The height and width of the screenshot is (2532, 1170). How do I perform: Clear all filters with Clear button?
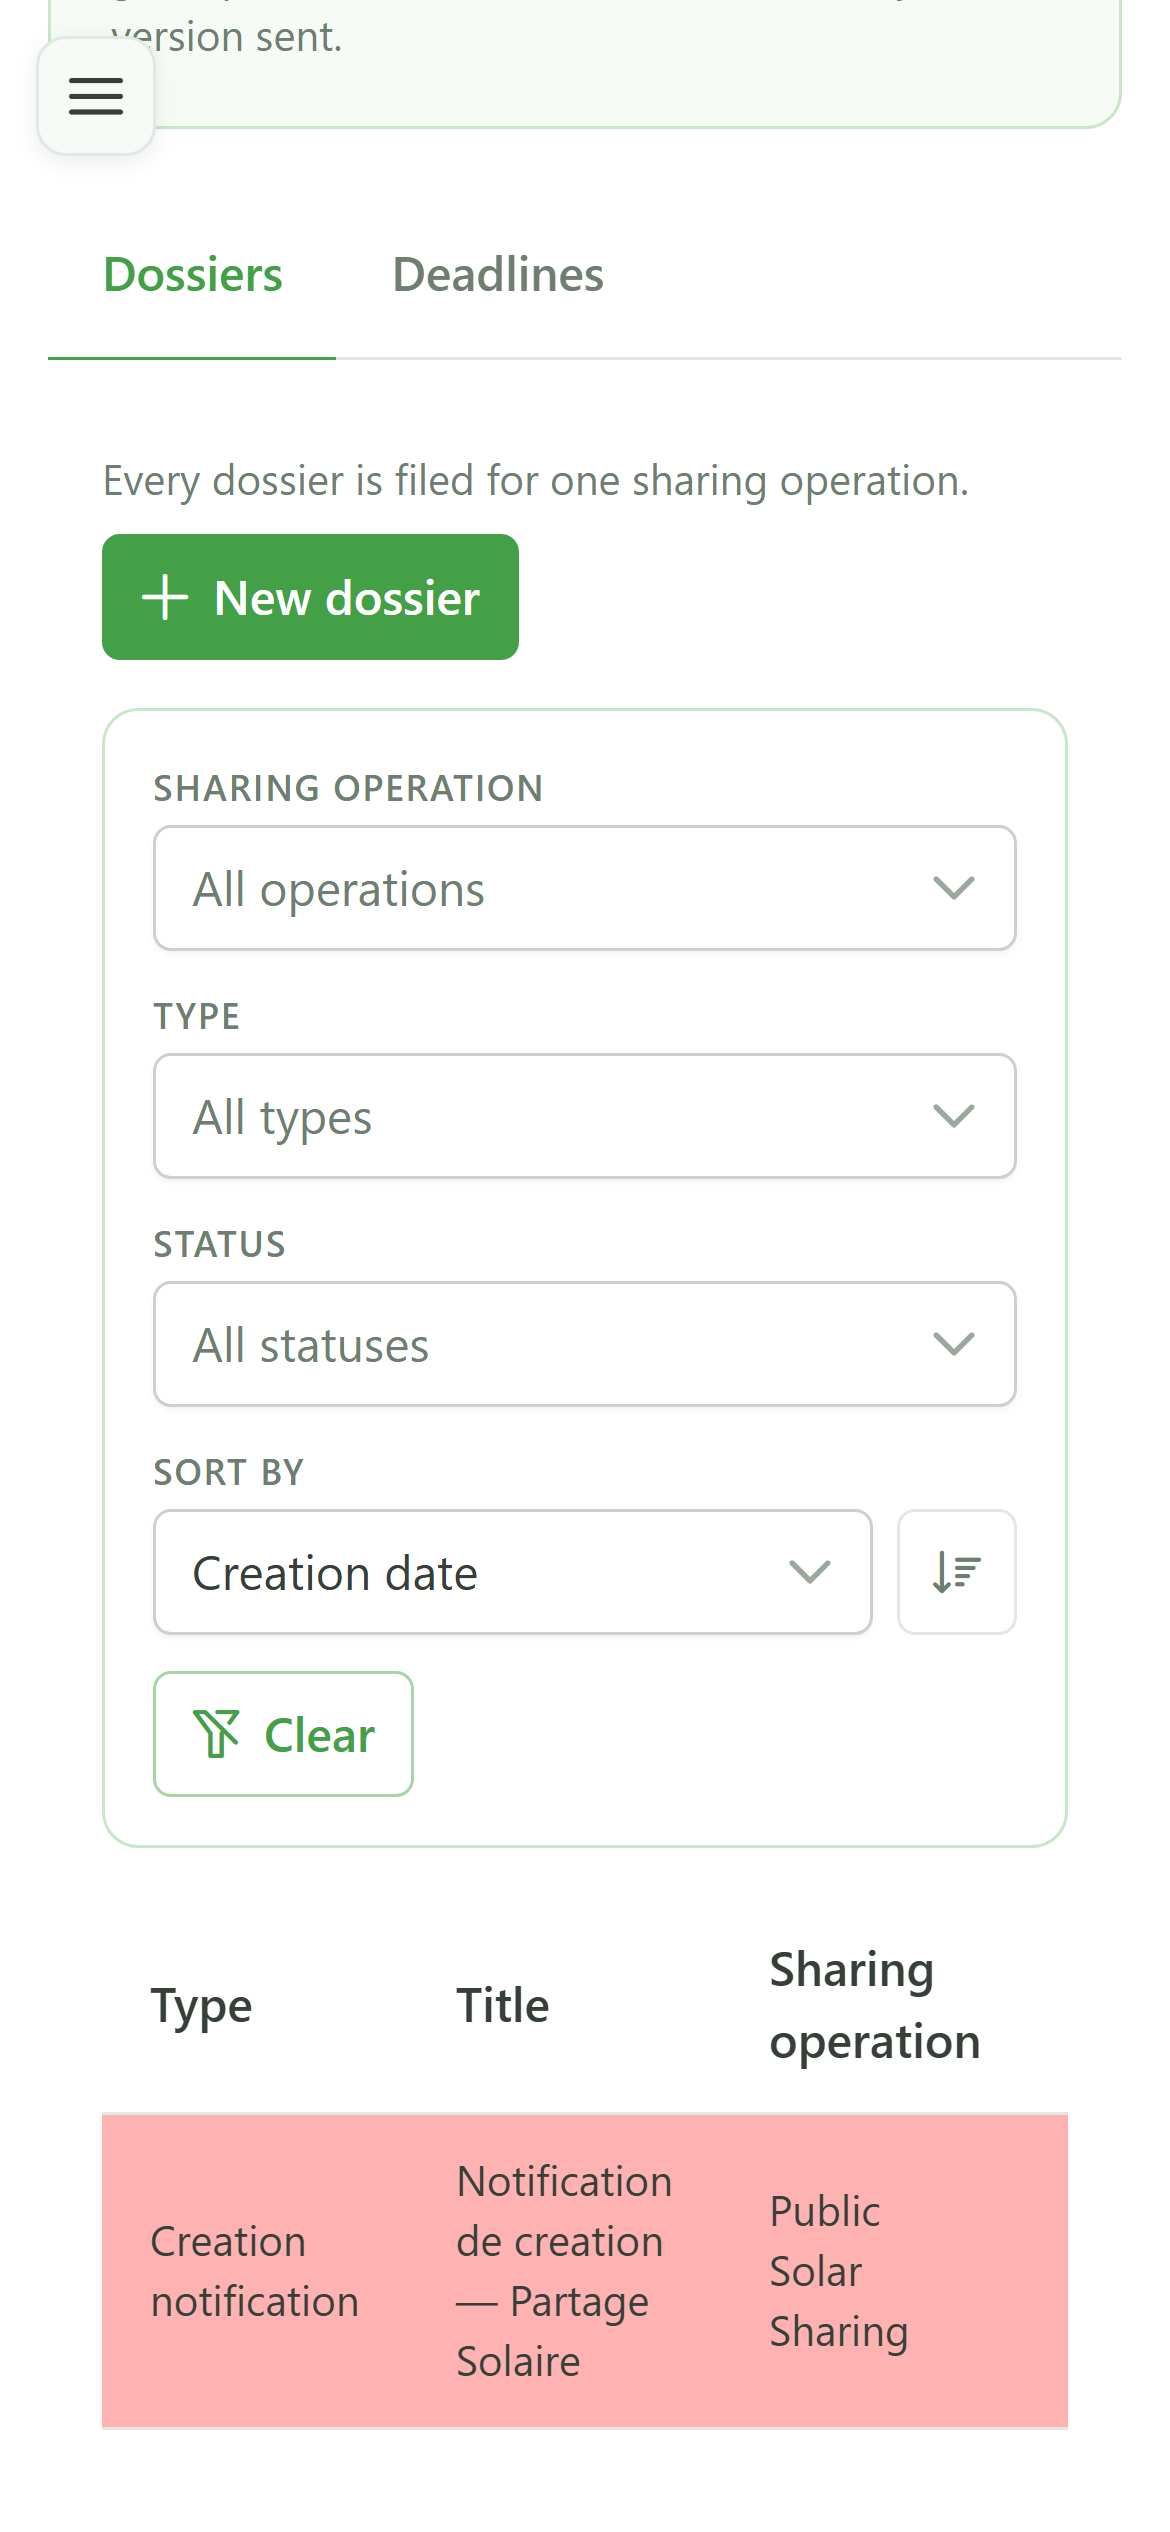tap(283, 1734)
